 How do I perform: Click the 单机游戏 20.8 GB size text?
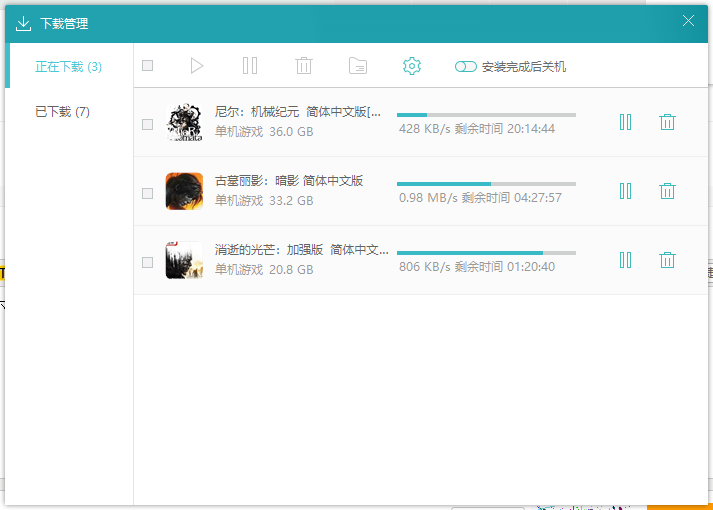(x=264, y=270)
